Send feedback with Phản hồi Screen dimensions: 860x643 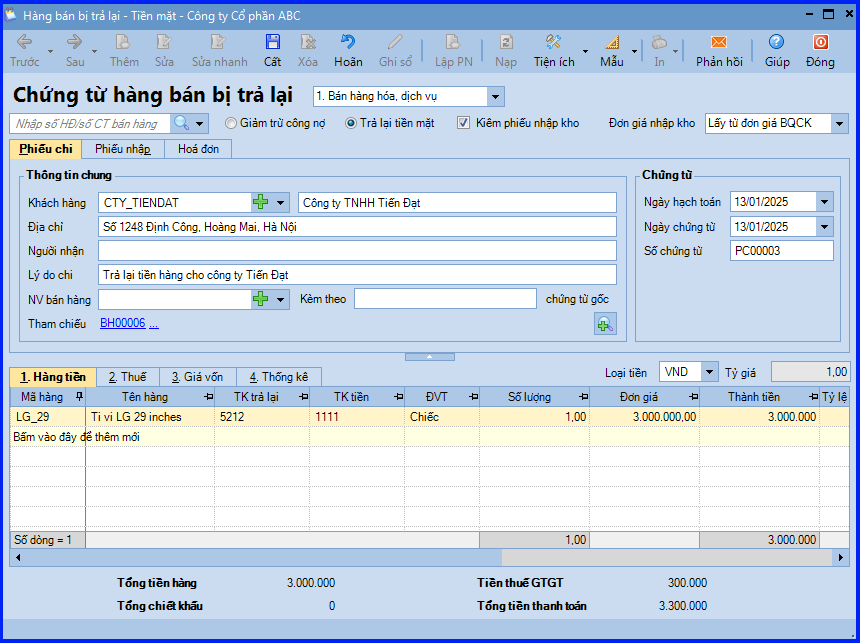(719, 50)
